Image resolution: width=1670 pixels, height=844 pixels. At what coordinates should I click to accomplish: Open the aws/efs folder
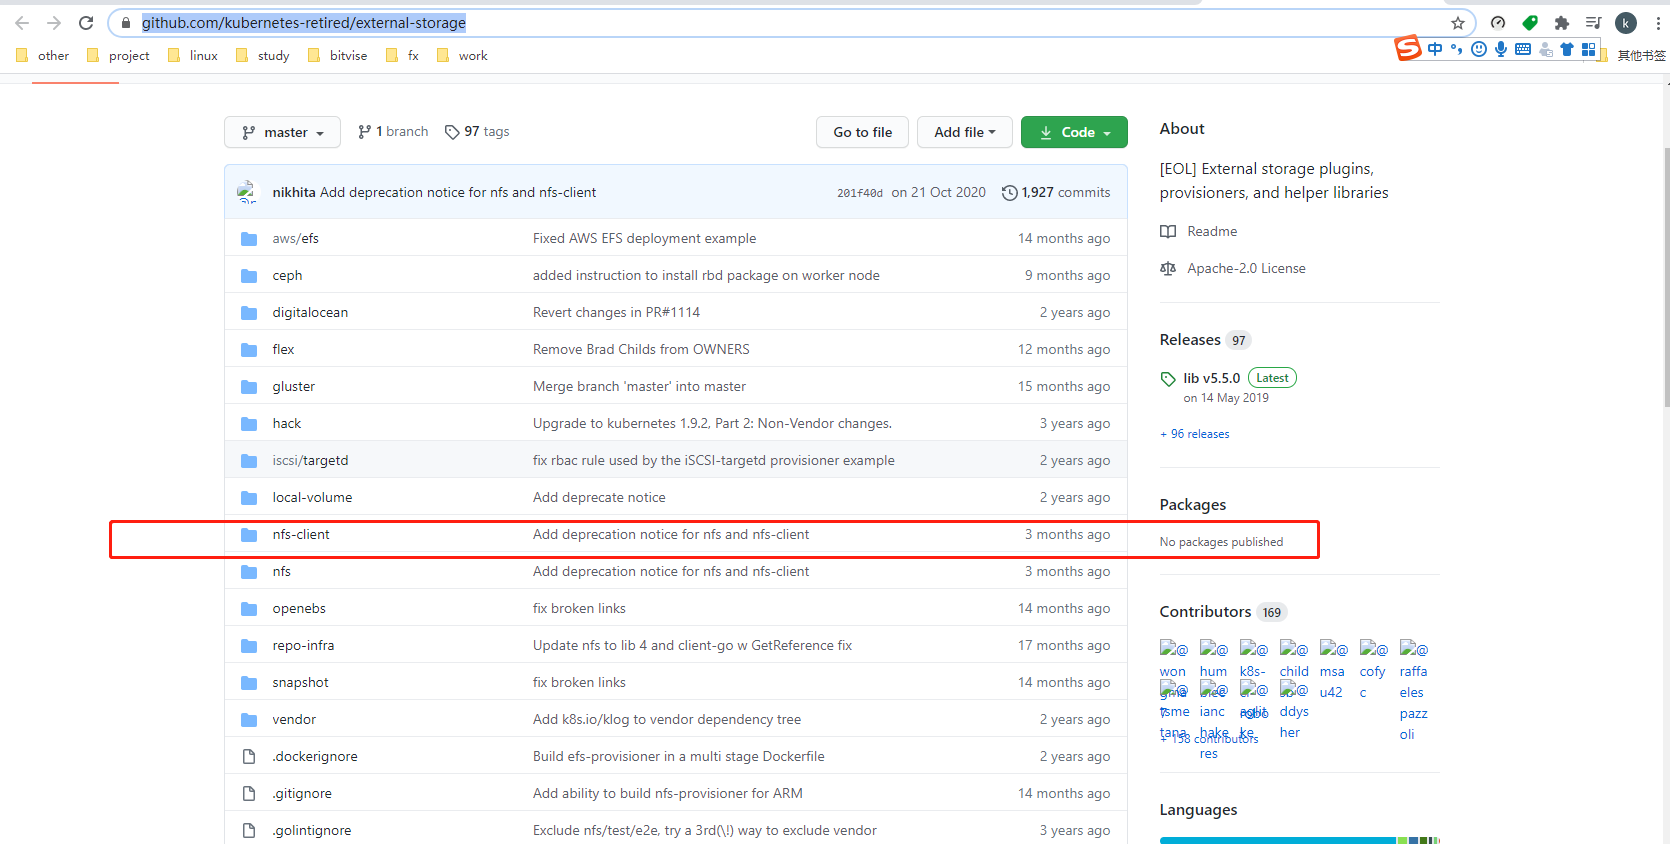296,238
